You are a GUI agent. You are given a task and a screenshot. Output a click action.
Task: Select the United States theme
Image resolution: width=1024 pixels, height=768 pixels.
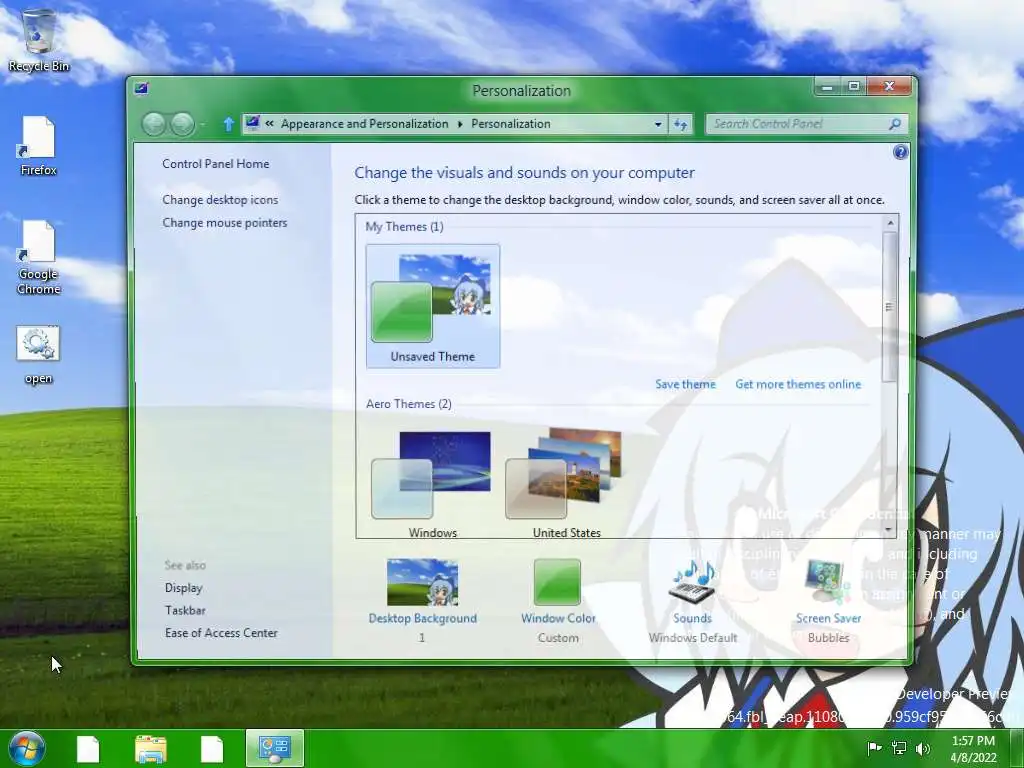point(566,484)
